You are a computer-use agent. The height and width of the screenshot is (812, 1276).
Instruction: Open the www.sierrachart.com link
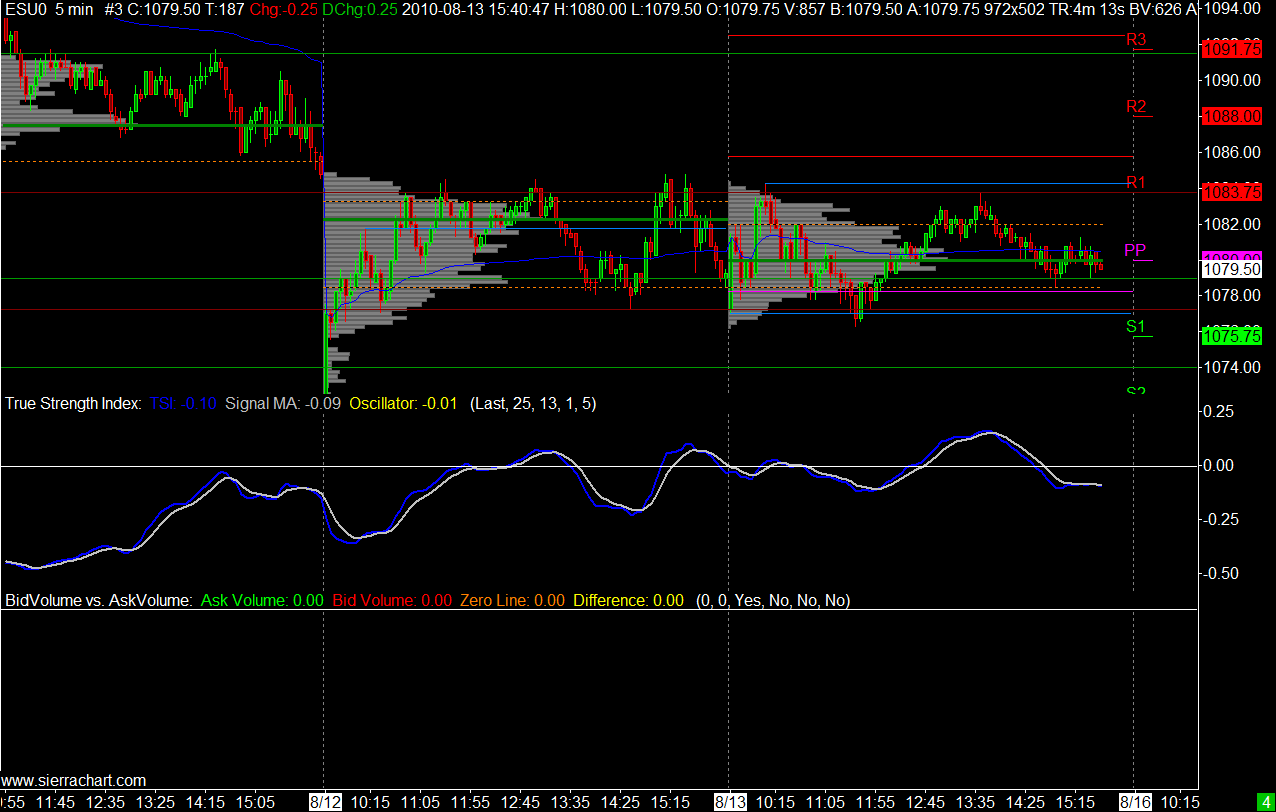coord(75,780)
